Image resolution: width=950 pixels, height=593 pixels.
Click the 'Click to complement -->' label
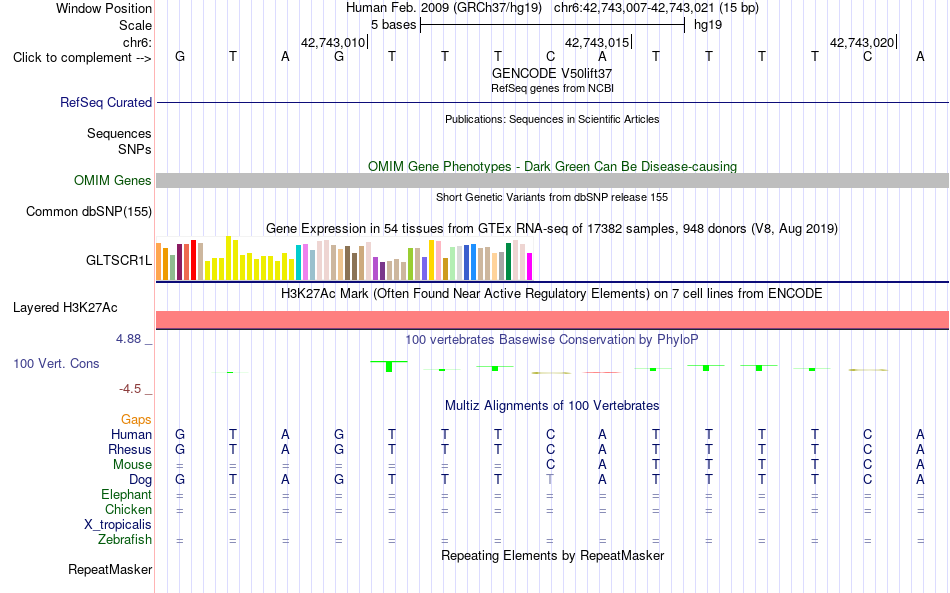pos(82,58)
